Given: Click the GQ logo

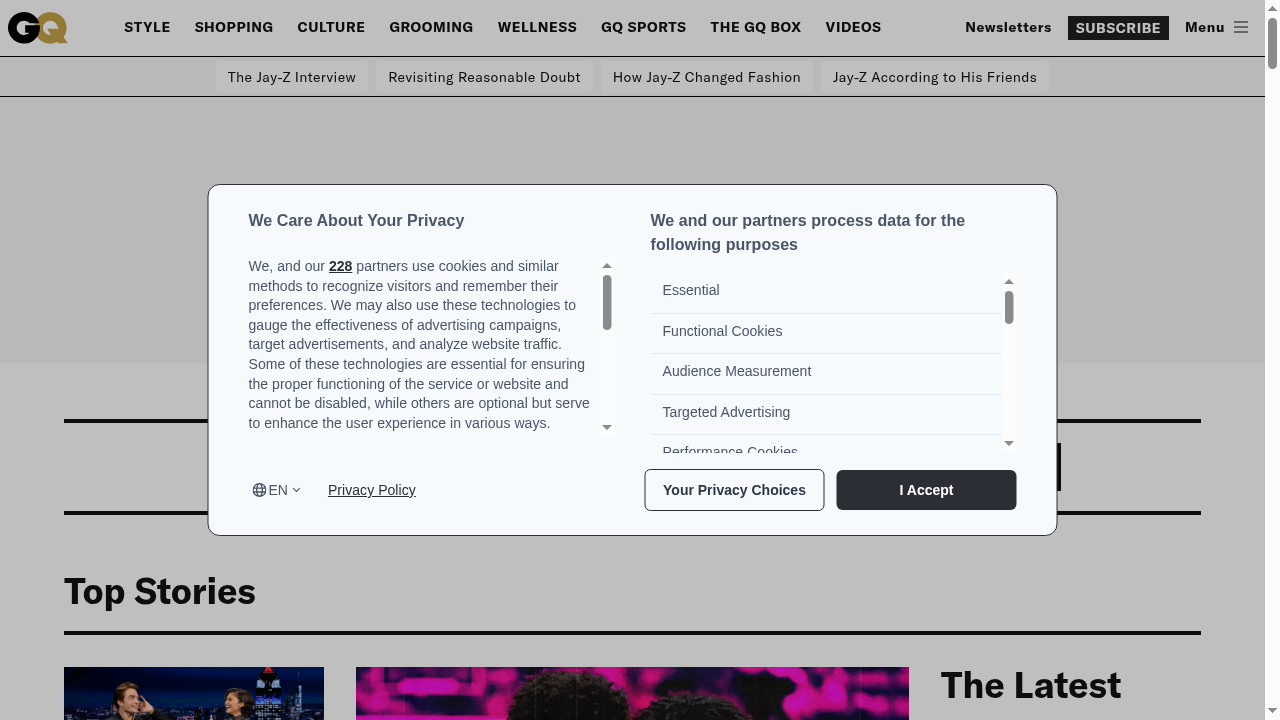Looking at the screenshot, I should [38, 28].
